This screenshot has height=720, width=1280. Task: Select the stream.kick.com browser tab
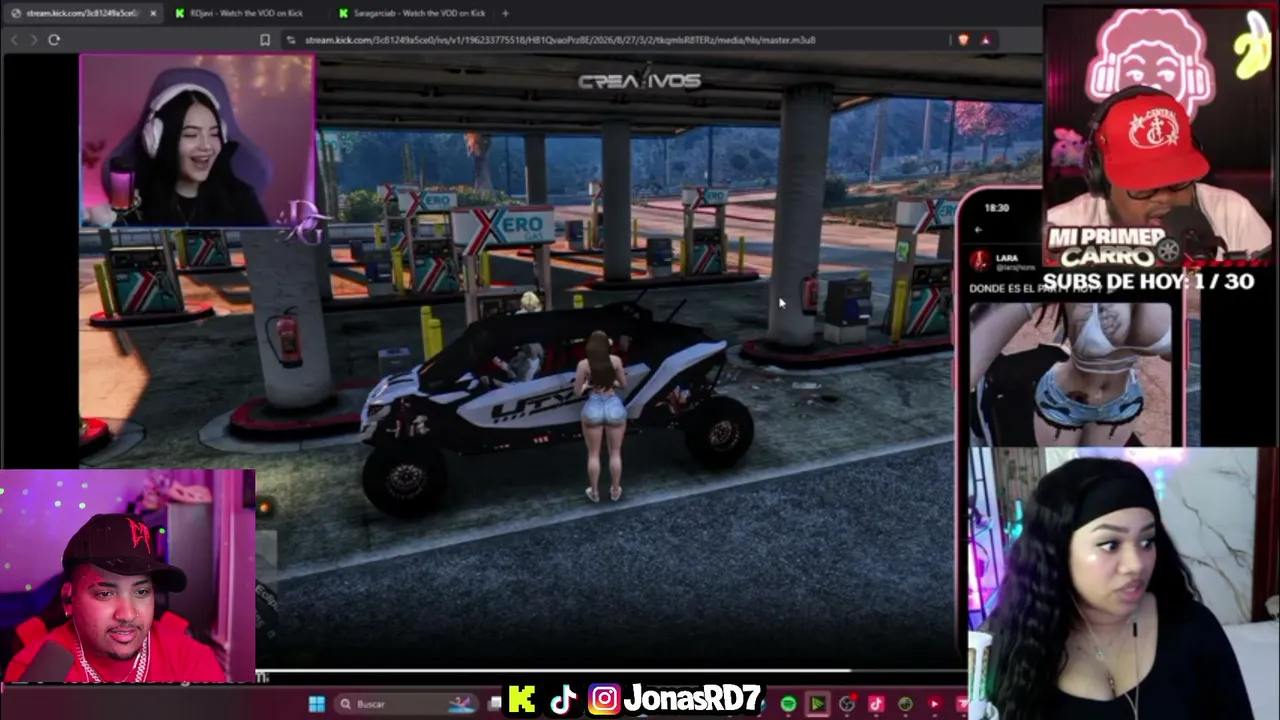(x=81, y=13)
